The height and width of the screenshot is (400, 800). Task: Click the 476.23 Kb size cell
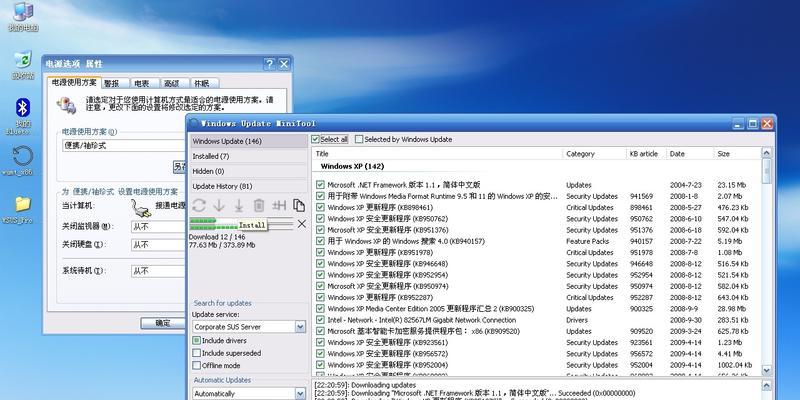pyautogui.click(x=734, y=207)
